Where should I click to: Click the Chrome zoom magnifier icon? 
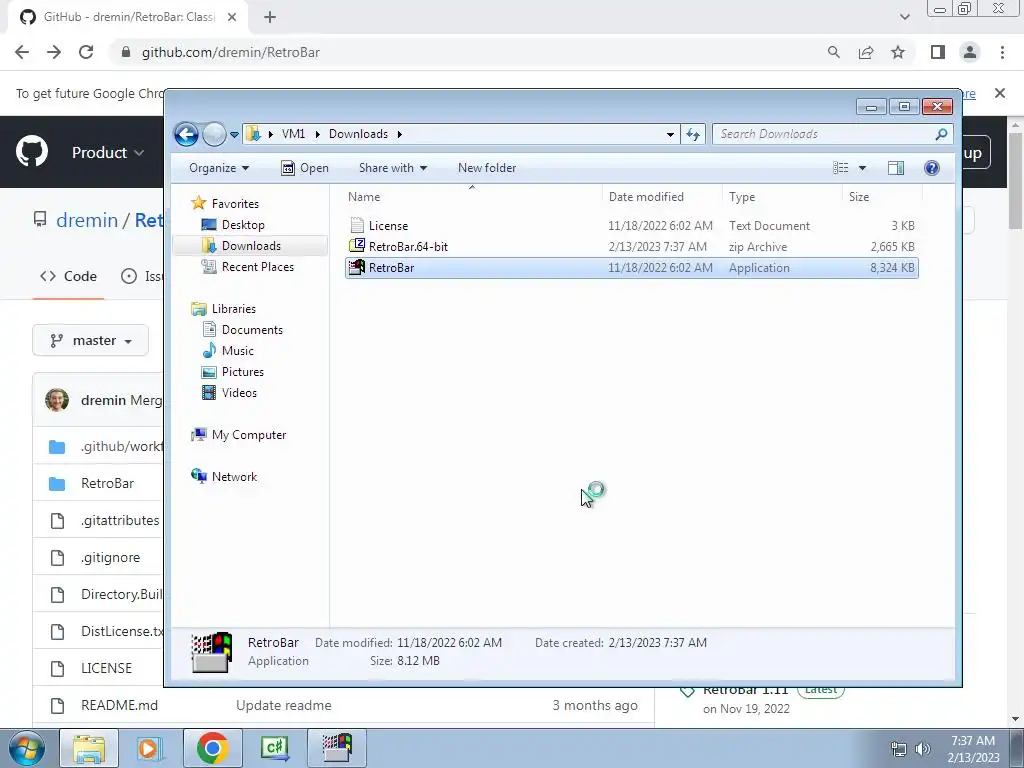point(833,52)
